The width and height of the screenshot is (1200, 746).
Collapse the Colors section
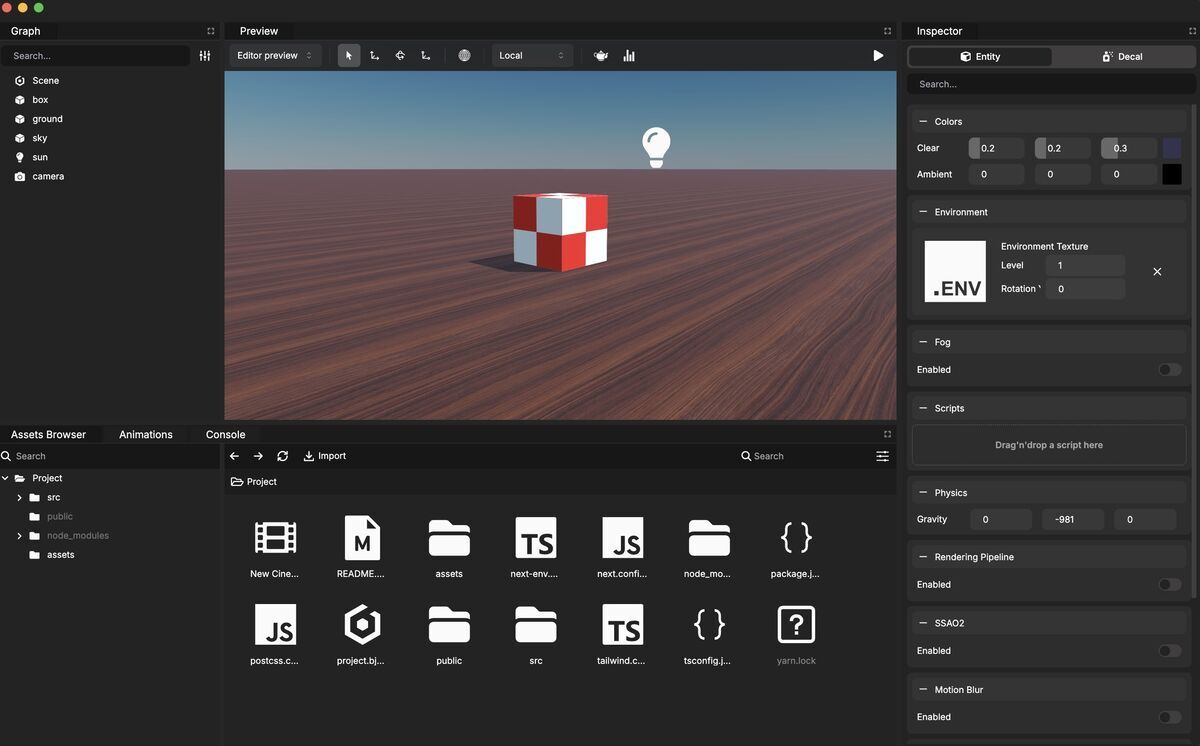point(923,122)
